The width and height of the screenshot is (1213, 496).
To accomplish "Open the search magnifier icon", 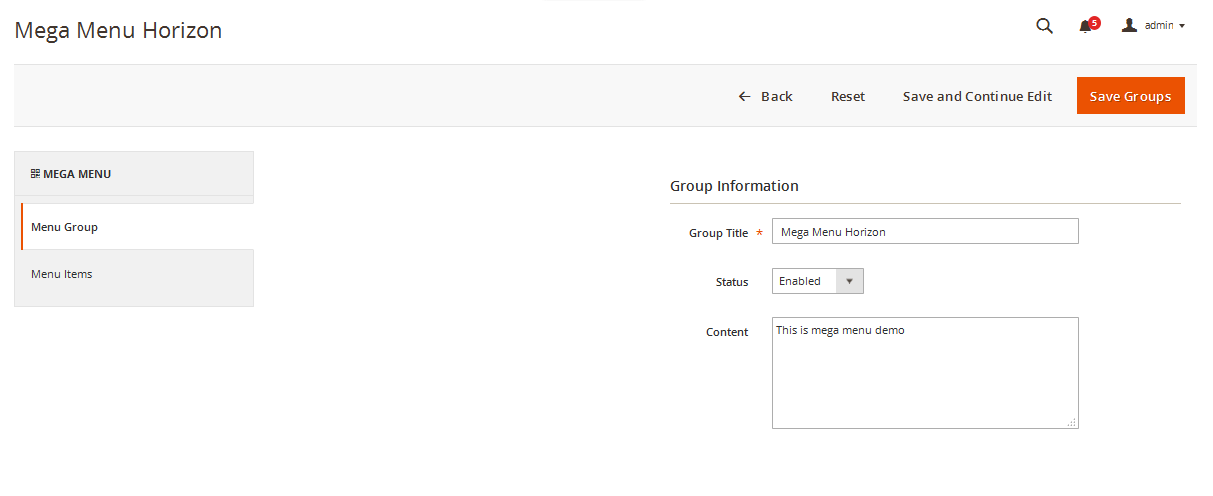I will tap(1044, 26).
